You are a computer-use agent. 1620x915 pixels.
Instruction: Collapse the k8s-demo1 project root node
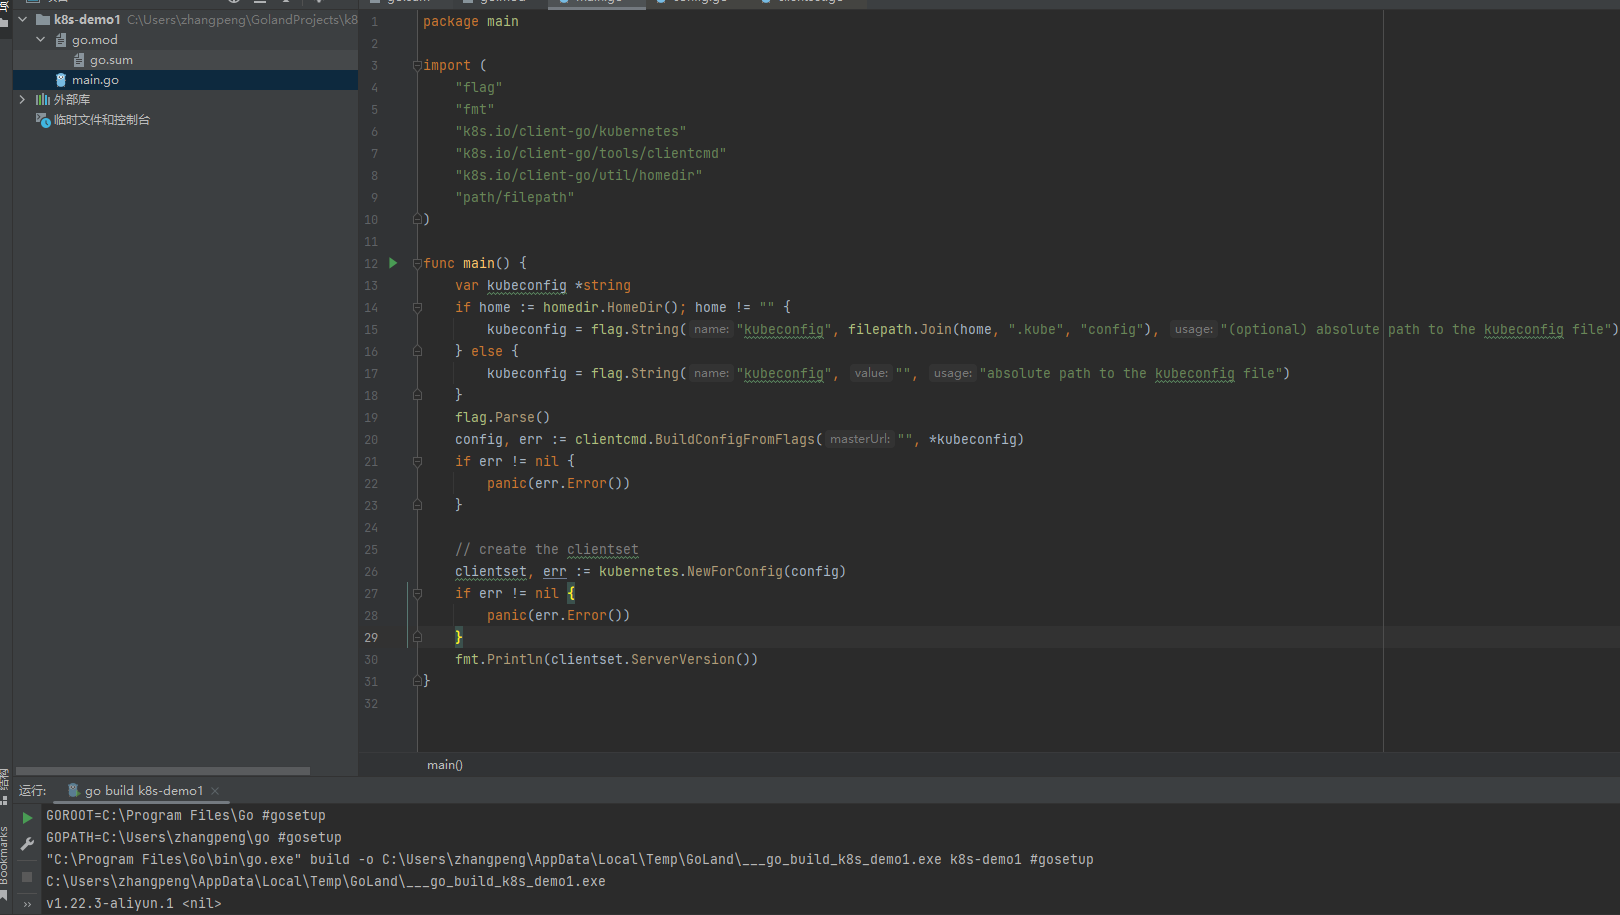tap(22, 19)
